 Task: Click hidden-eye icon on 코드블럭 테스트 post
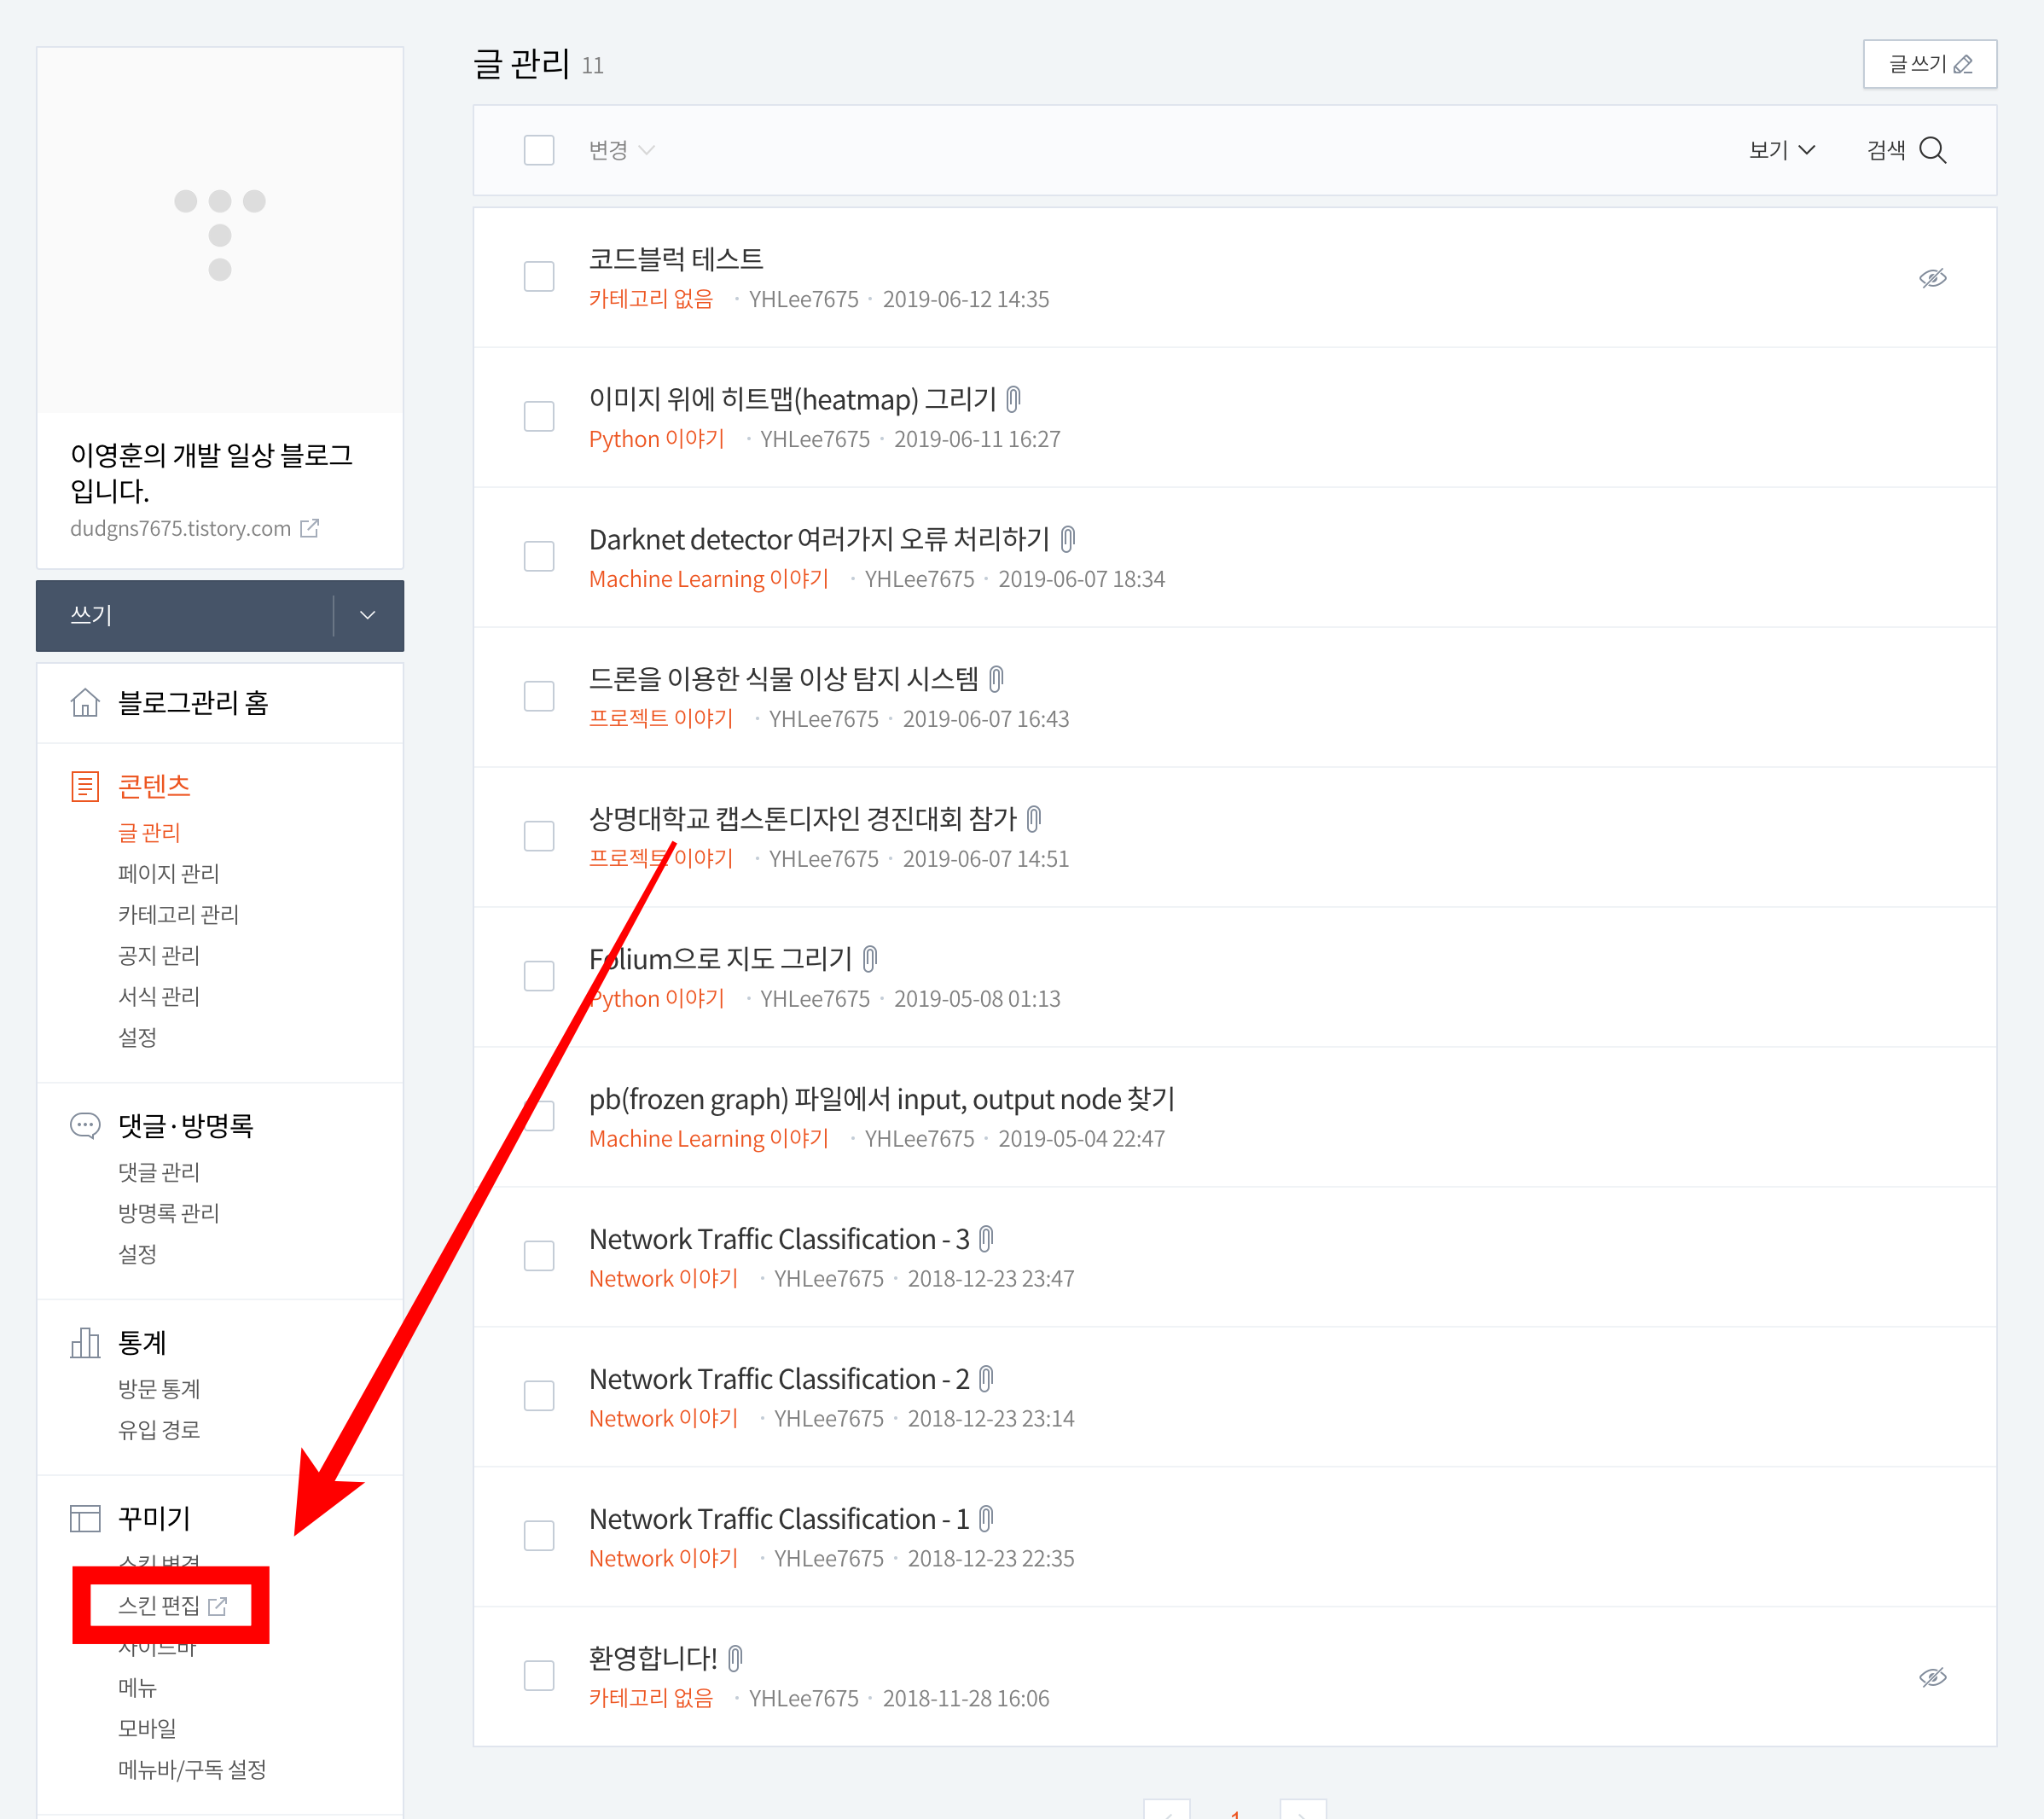coord(1932,278)
